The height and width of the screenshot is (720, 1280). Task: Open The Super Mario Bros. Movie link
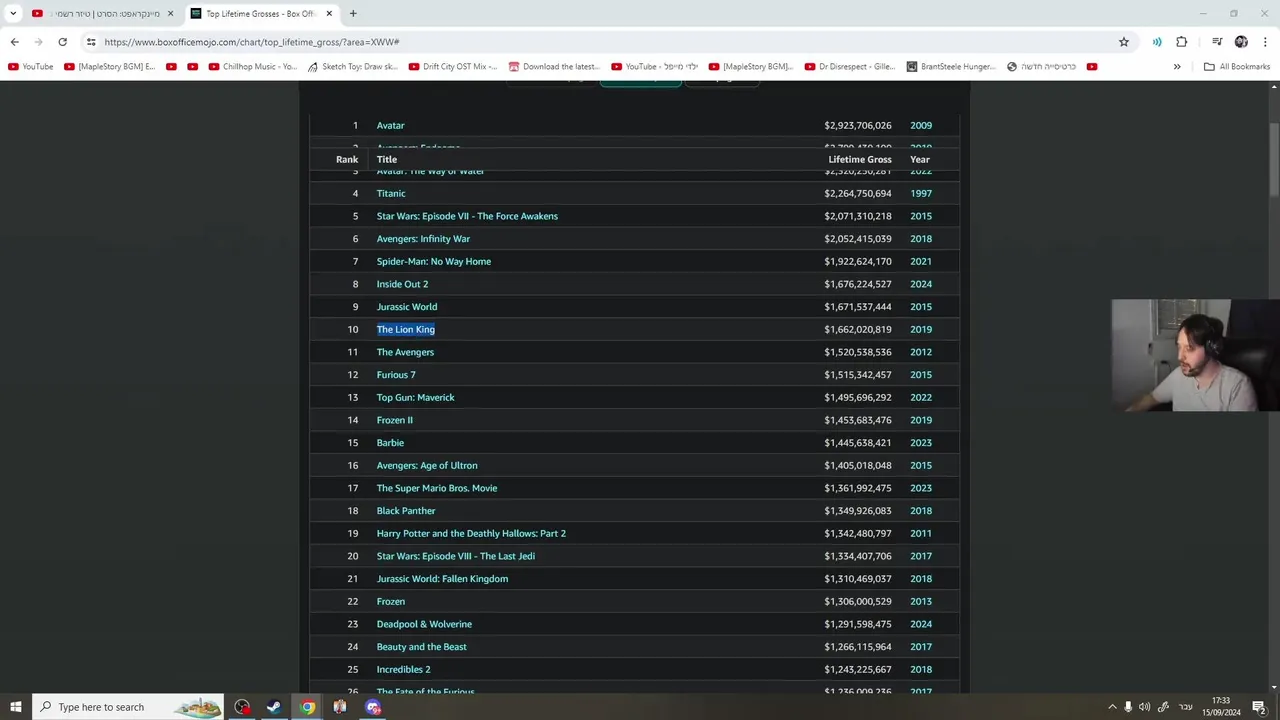(437, 488)
